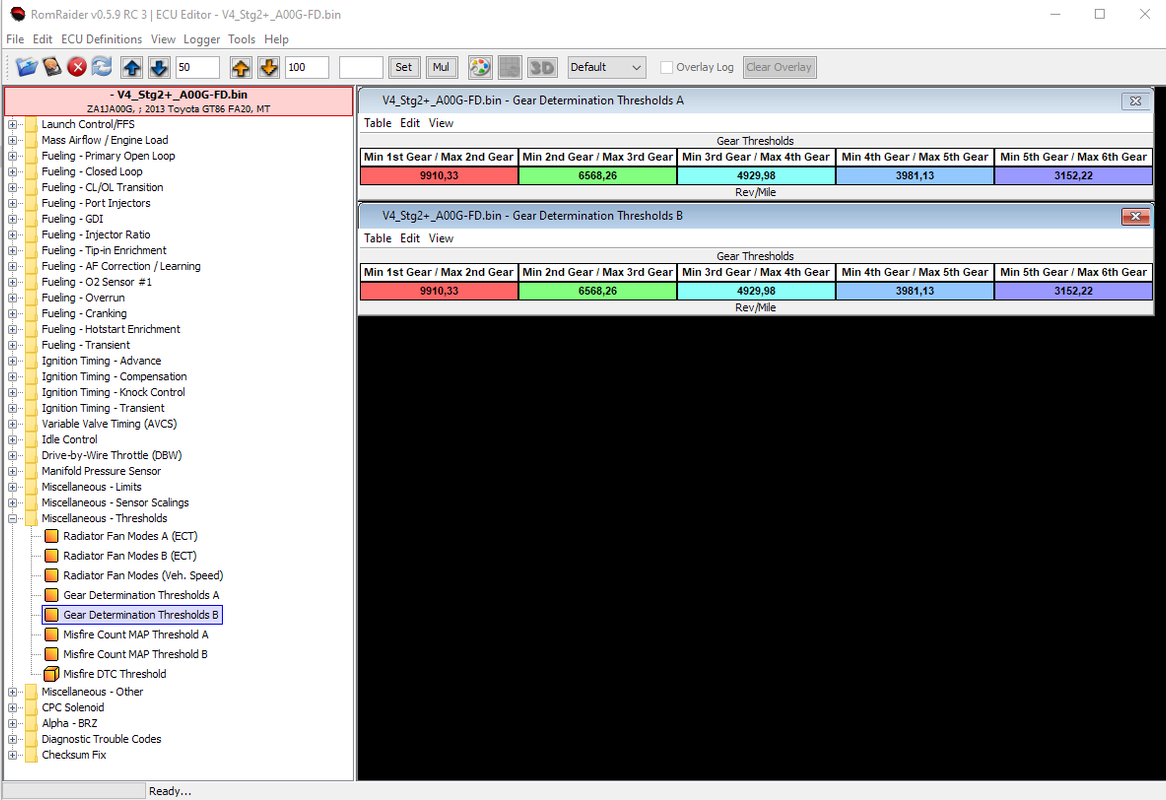Click the 3D view icon

click(542, 67)
